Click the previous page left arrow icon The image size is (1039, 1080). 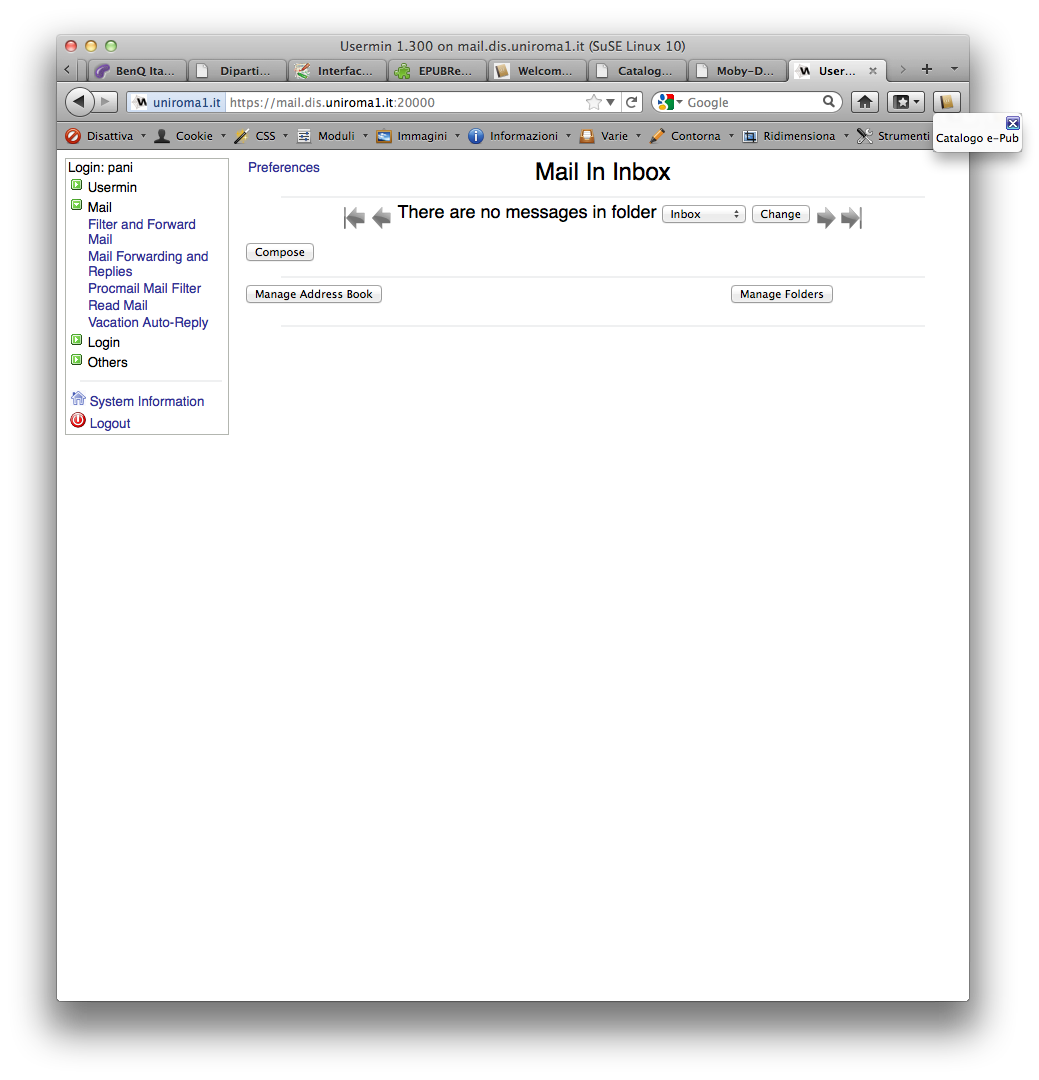tap(381, 217)
